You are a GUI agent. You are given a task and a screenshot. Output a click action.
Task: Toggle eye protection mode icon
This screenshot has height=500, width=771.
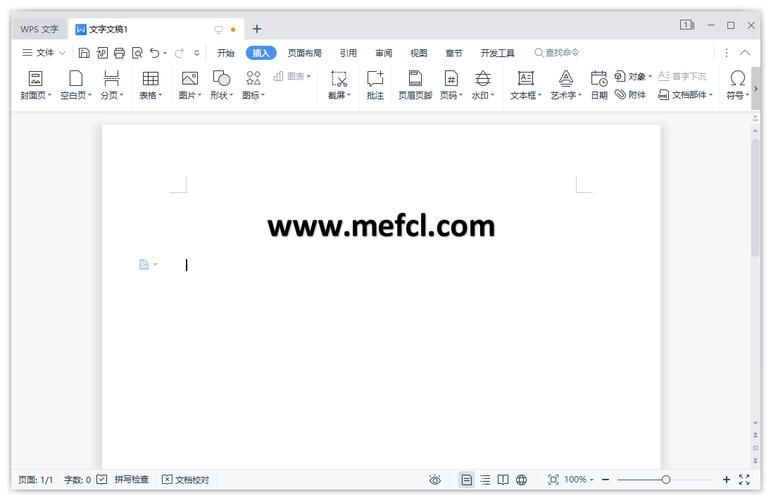click(x=435, y=480)
